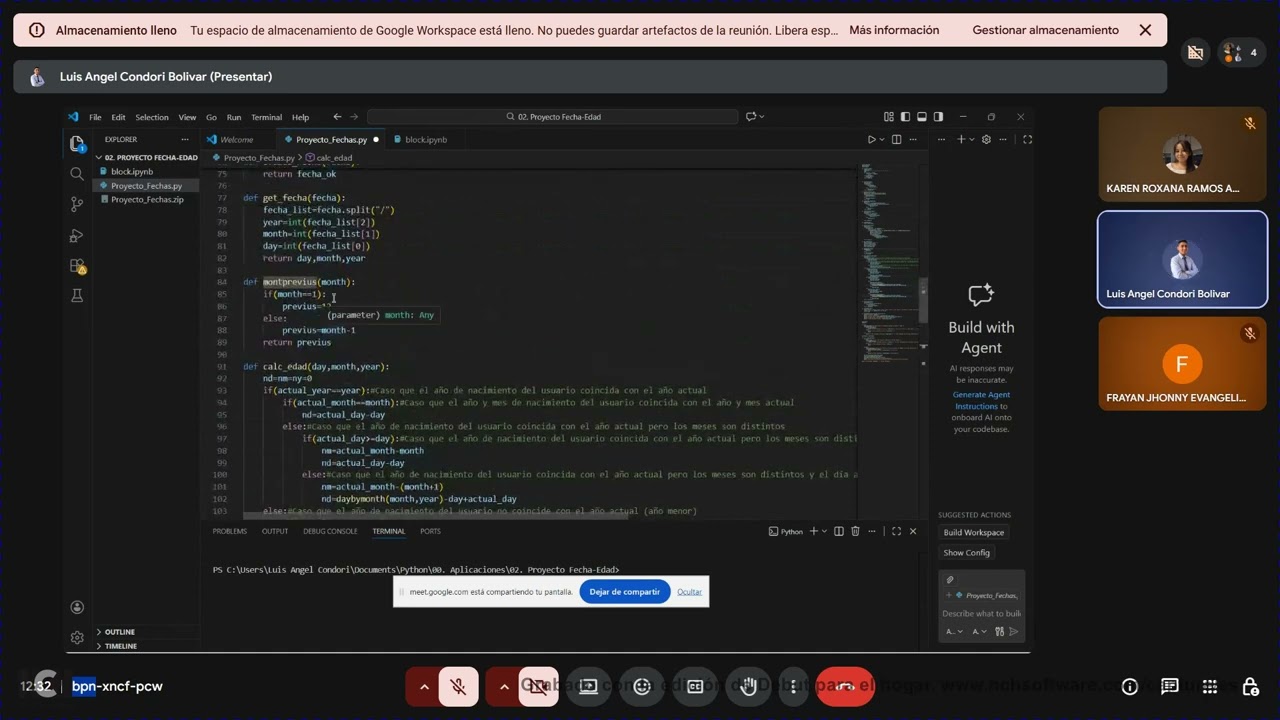Open the Terminal menu
1280x720 pixels.
point(266,117)
